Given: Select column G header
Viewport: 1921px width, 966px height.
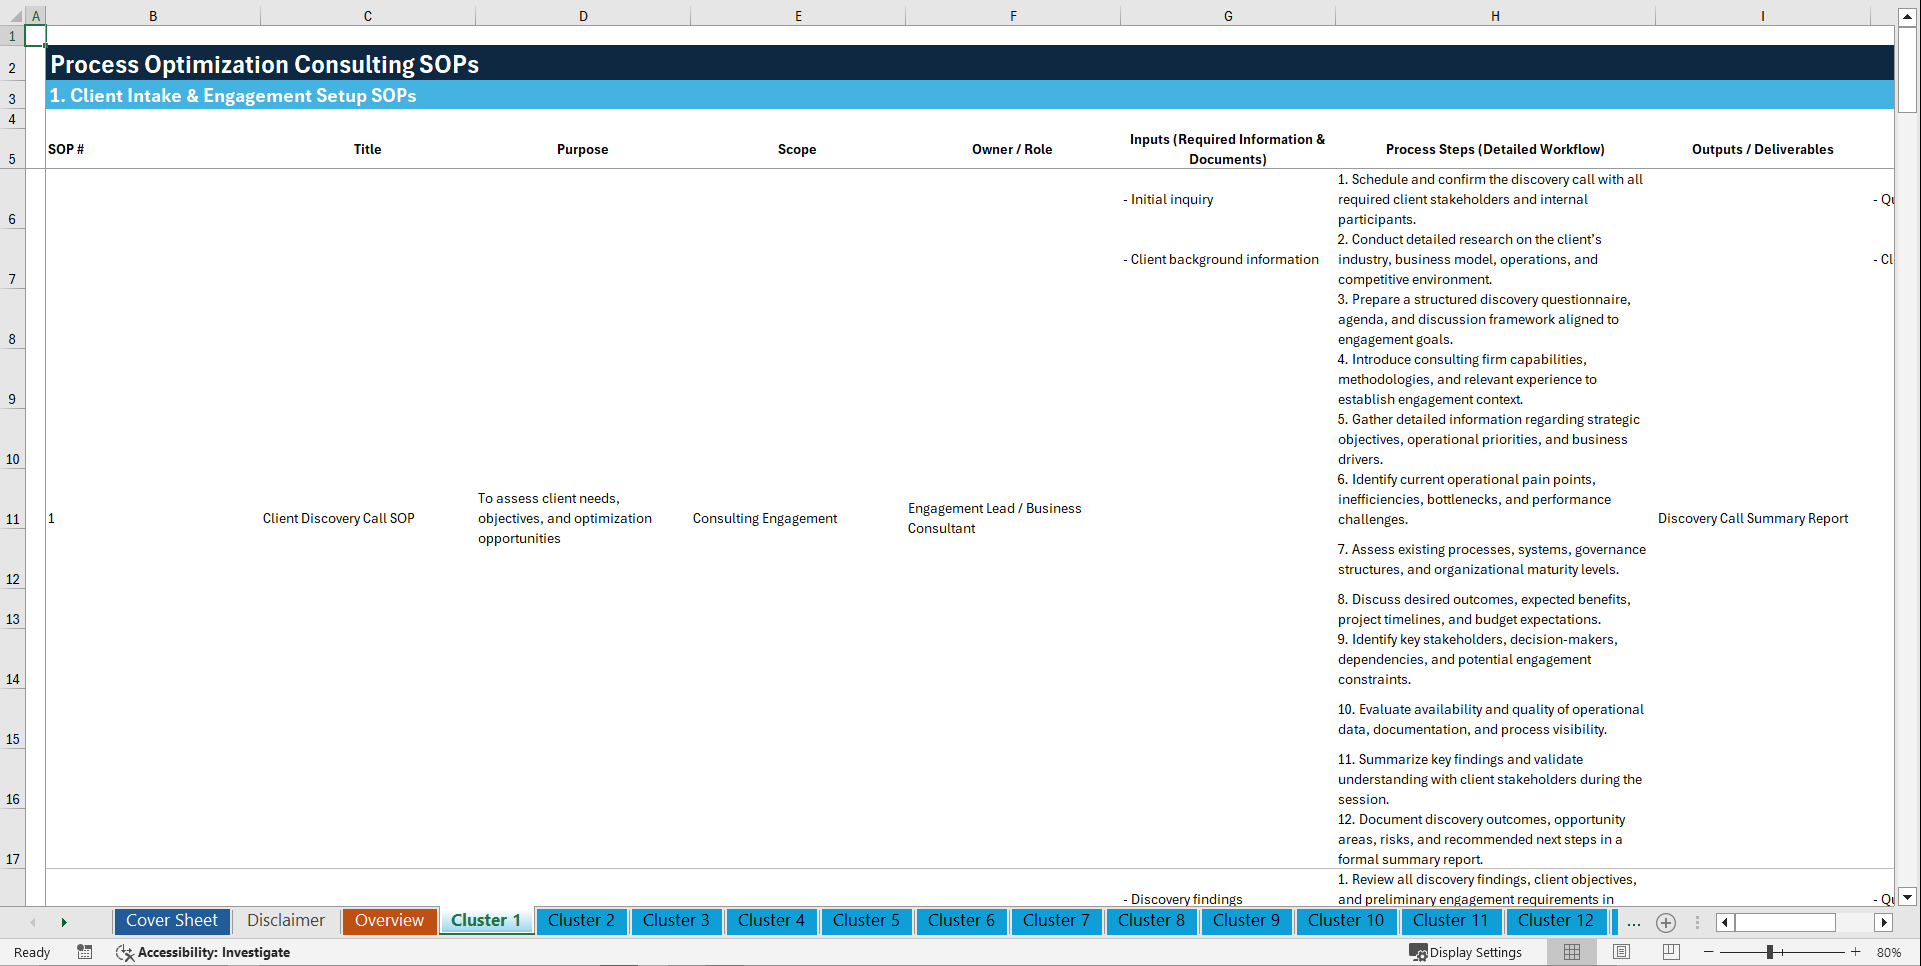Looking at the screenshot, I should 1228,16.
